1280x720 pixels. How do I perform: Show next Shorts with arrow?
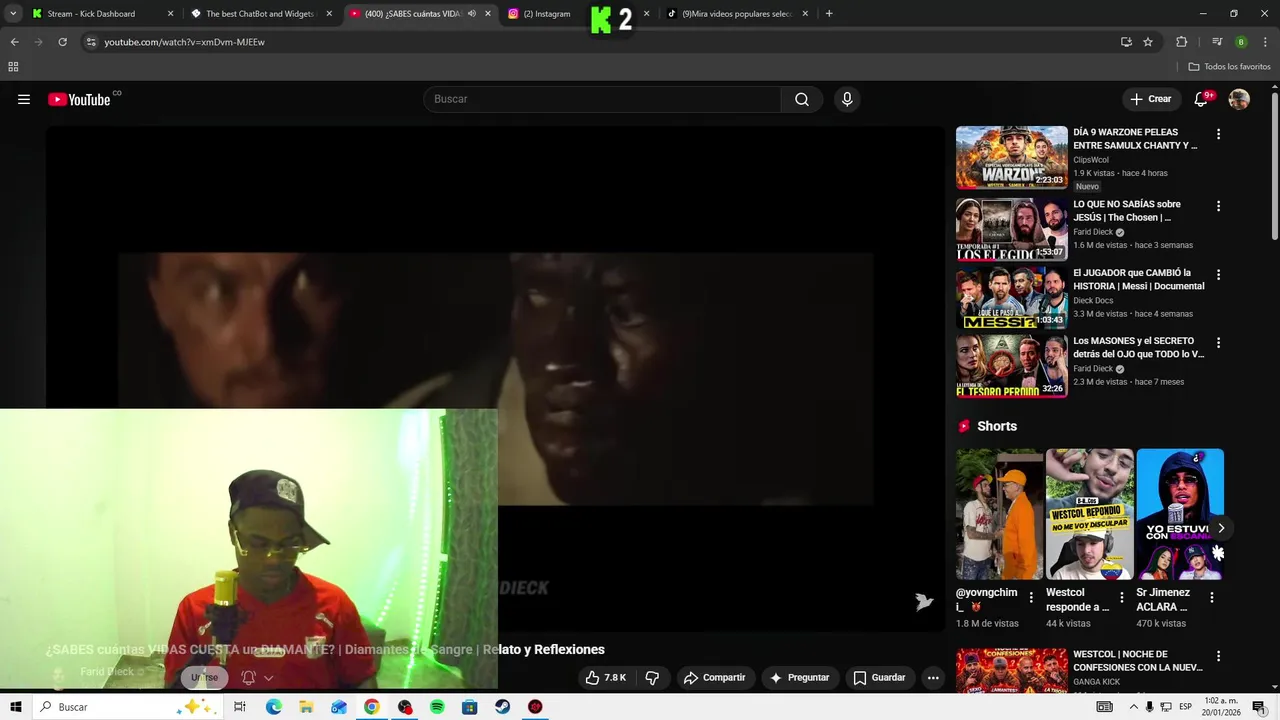1220,528
